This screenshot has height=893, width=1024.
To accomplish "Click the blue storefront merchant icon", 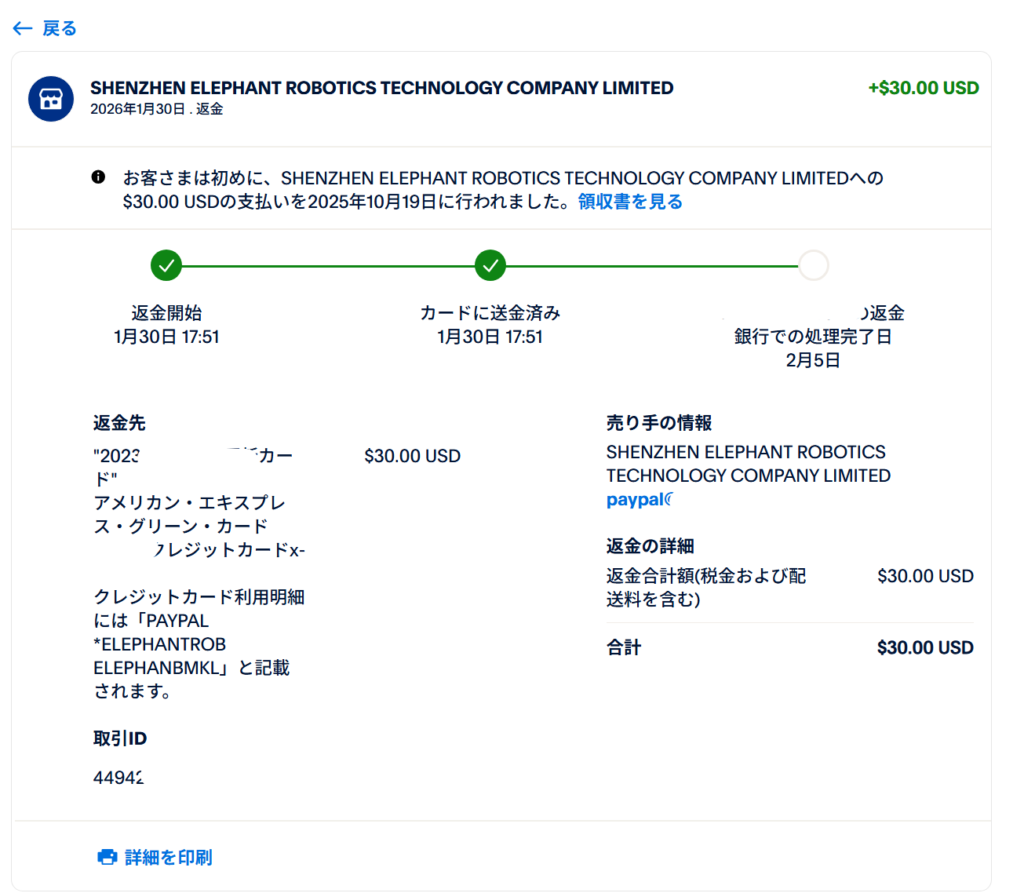I will 51,98.
